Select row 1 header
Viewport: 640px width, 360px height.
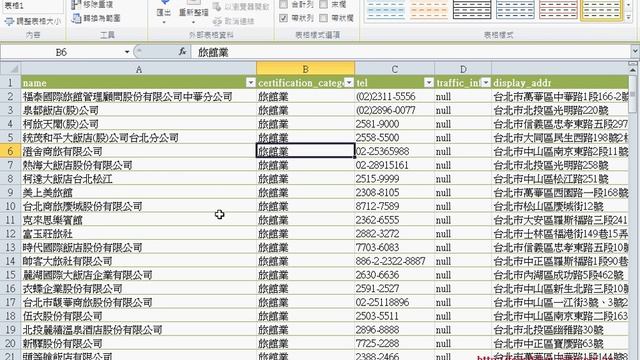[x=10, y=83]
